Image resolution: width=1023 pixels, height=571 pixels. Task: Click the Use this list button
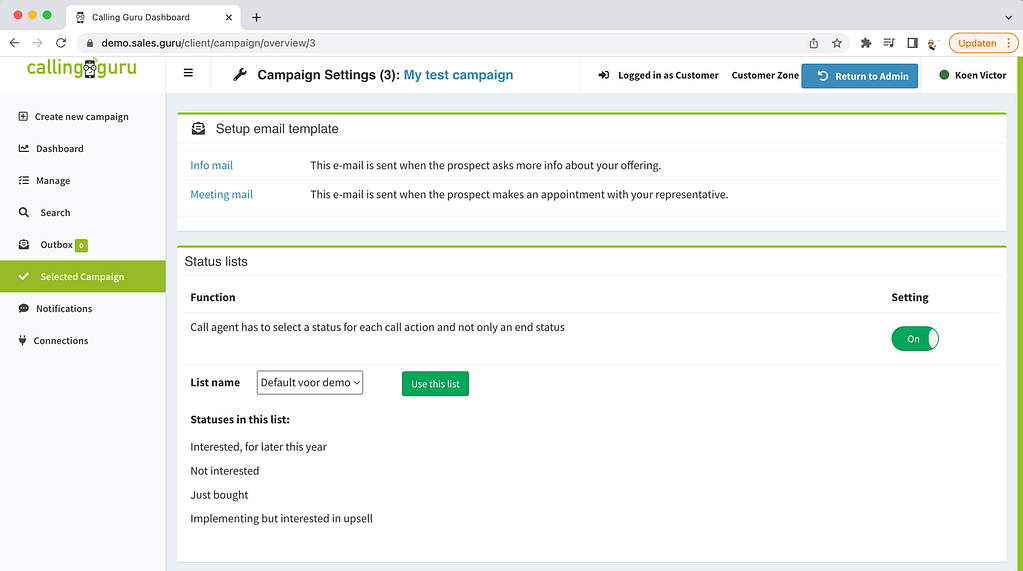click(x=435, y=384)
